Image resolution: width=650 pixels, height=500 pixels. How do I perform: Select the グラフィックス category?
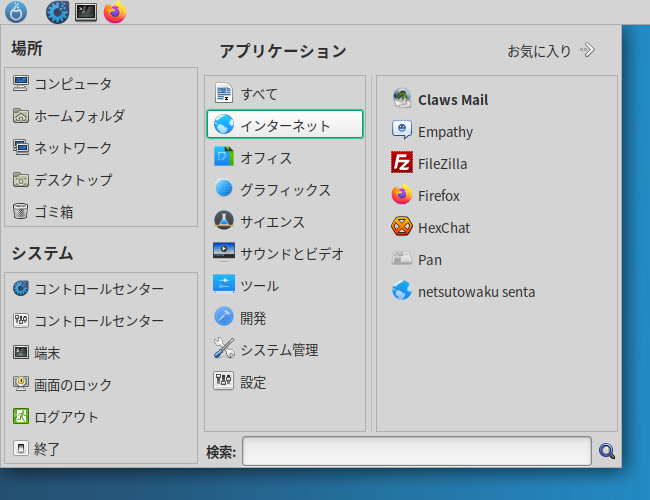(x=285, y=189)
